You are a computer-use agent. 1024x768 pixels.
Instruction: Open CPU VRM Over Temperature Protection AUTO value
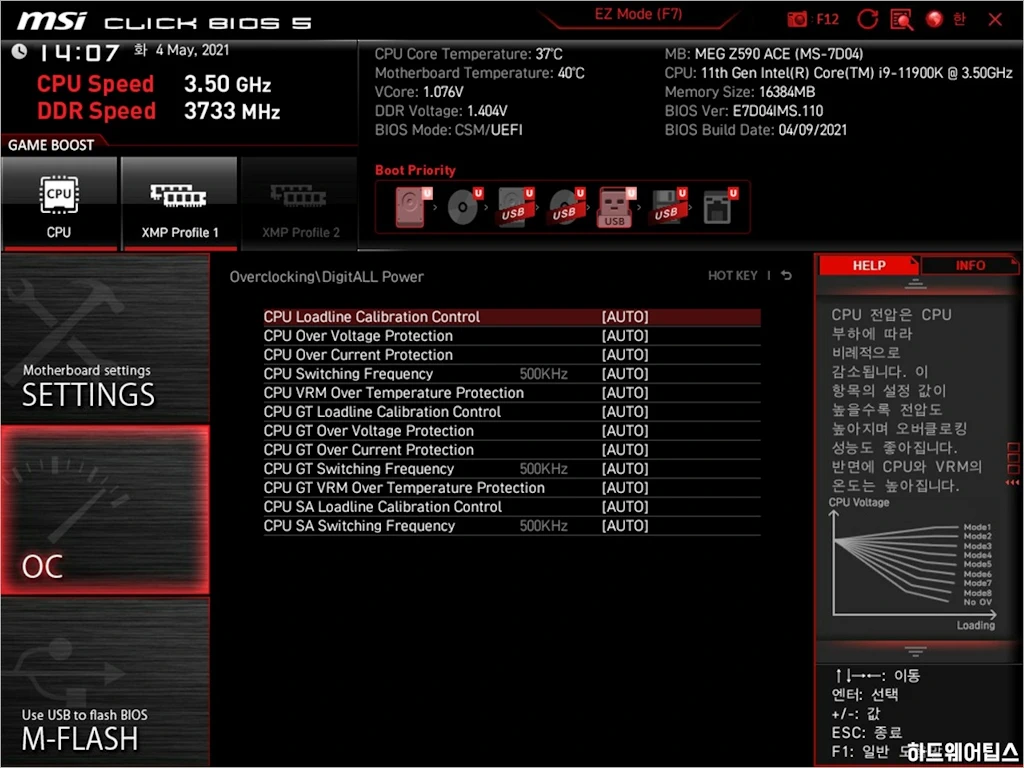(625, 392)
